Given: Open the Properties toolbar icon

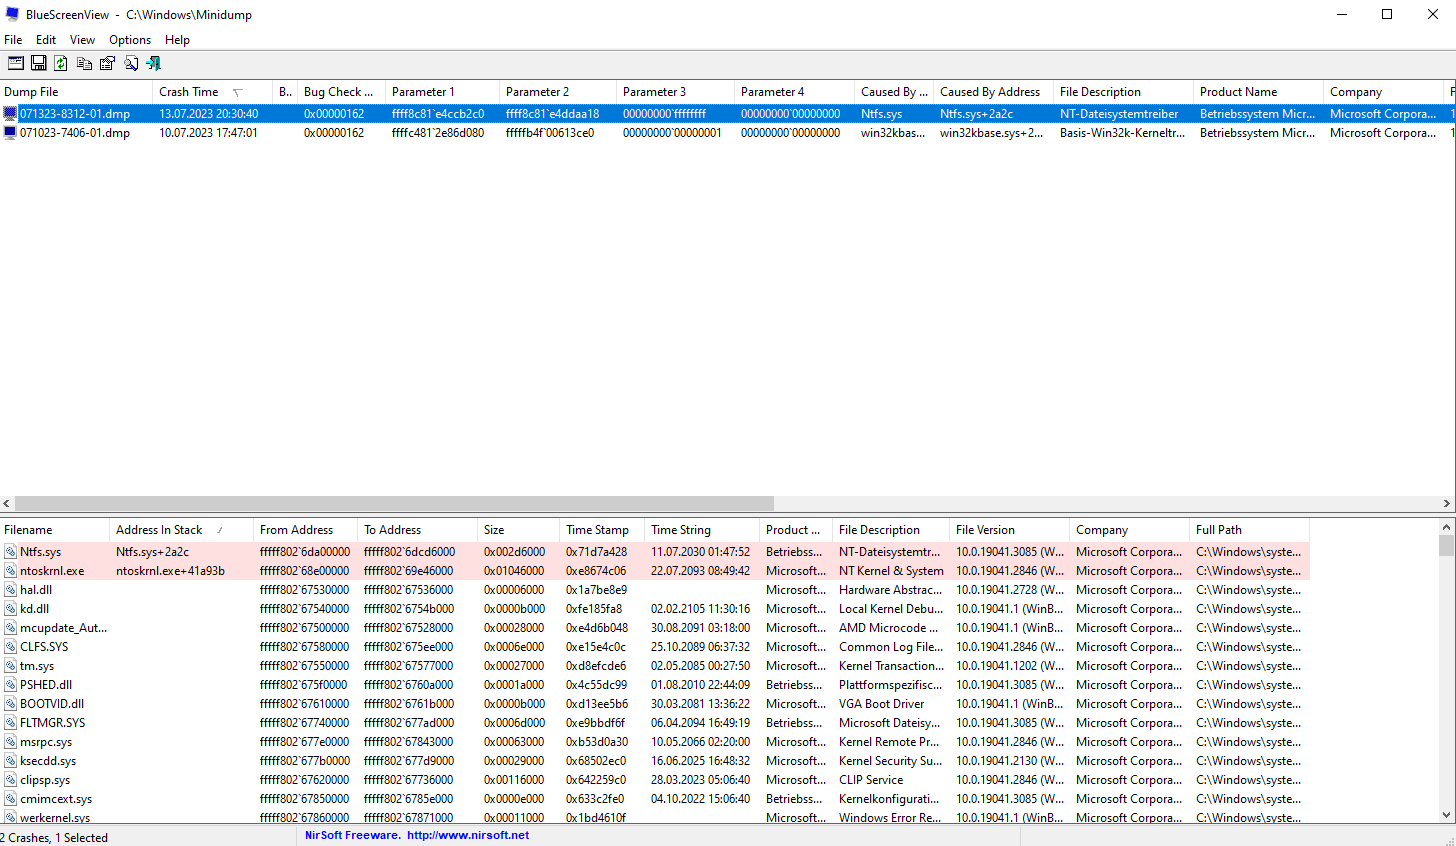Looking at the screenshot, I should coord(107,63).
